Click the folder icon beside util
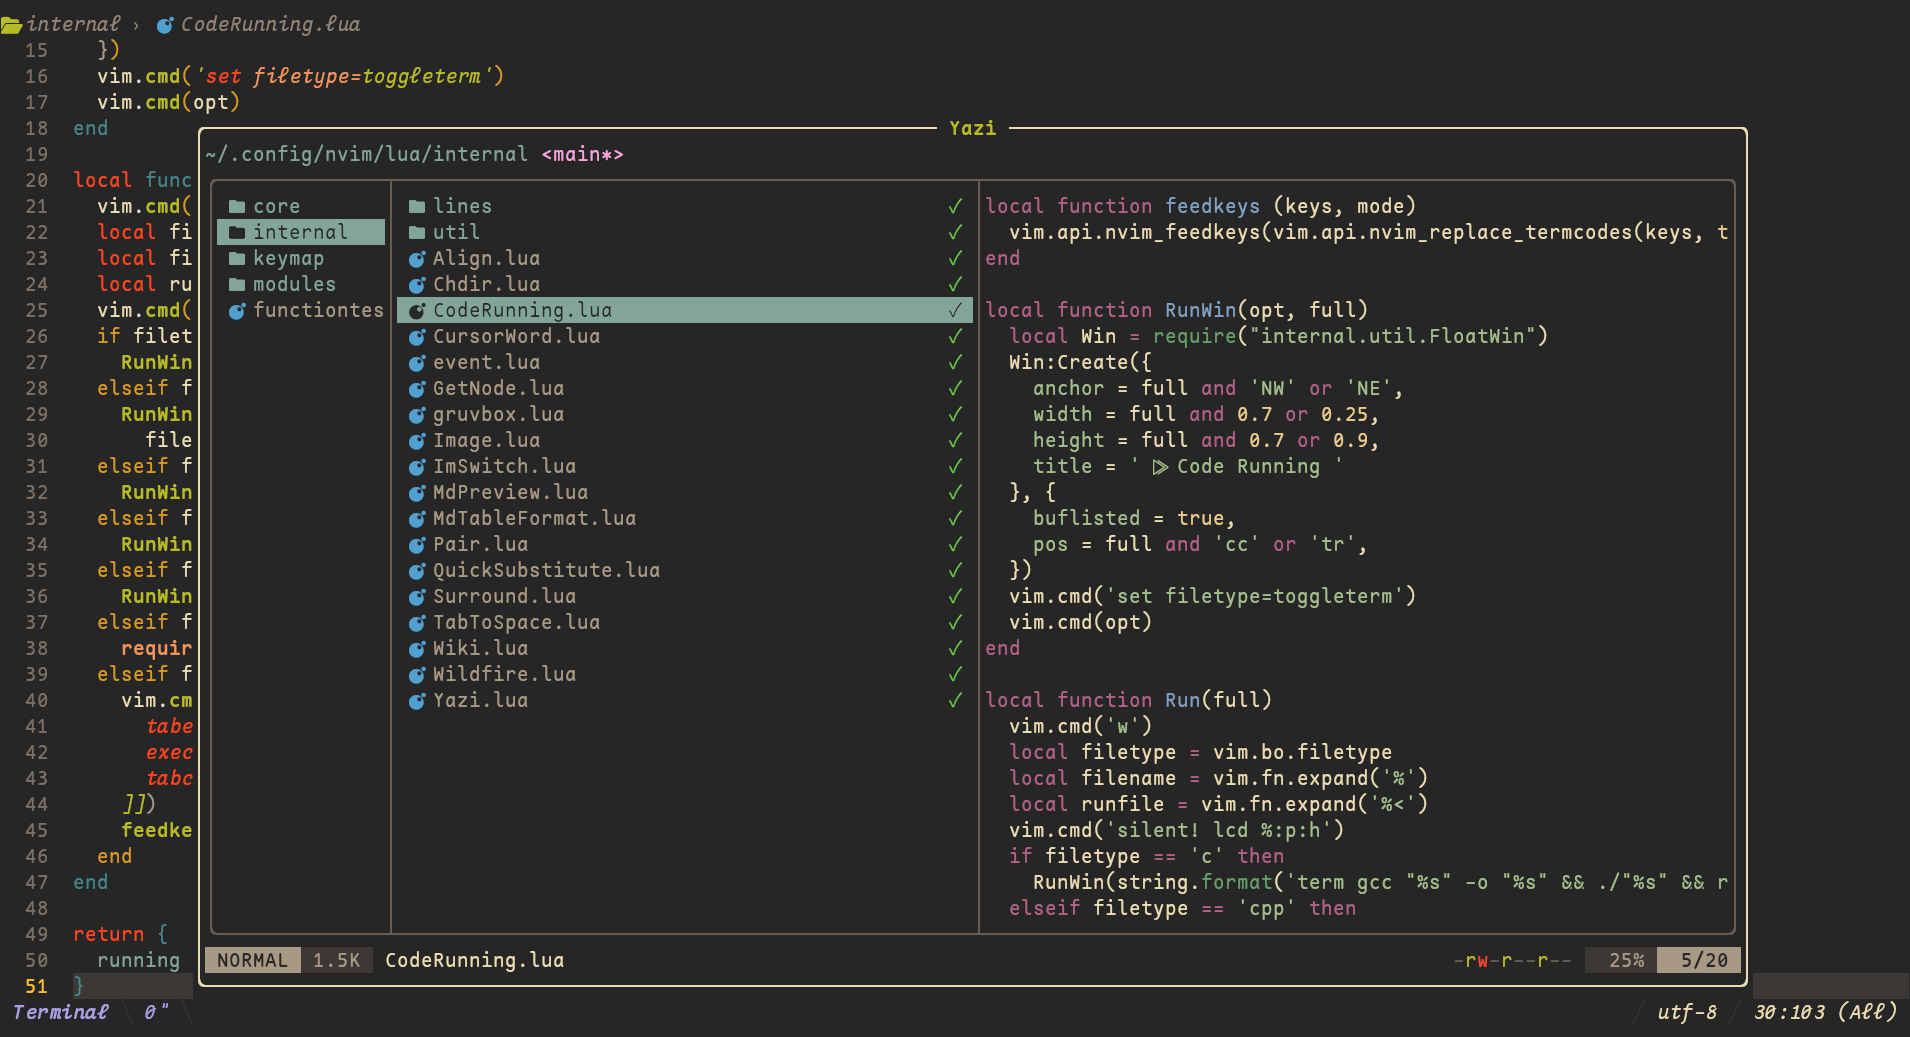The height and width of the screenshot is (1037, 1910). [x=417, y=233]
